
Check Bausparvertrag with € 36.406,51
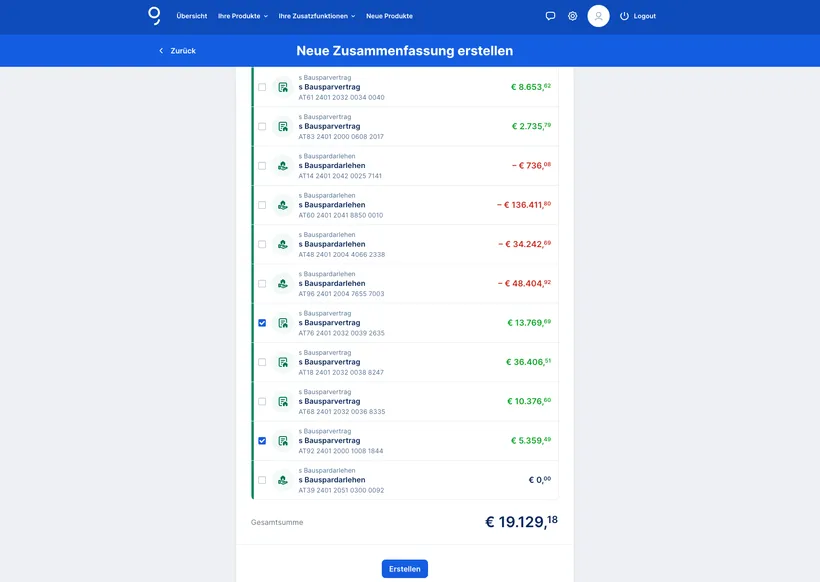coord(262,362)
